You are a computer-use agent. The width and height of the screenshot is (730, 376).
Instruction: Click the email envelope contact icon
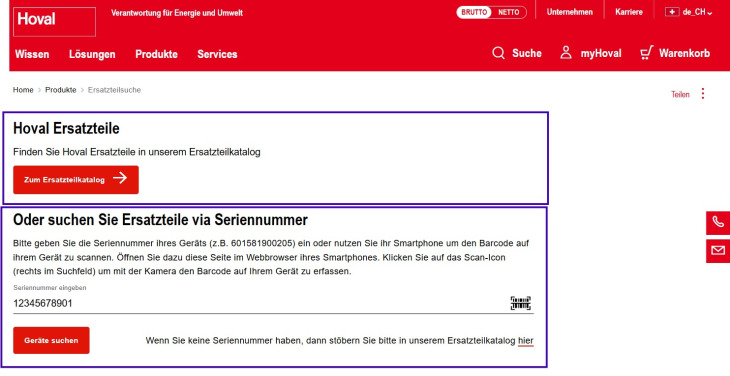pyautogui.click(x=718, y=251)
